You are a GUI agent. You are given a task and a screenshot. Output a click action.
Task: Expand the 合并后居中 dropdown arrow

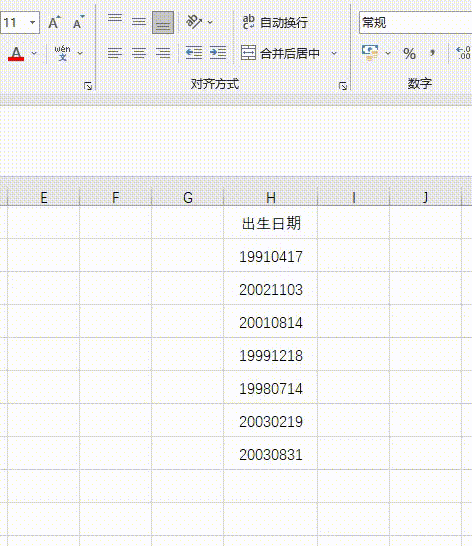click(x=334, y=53)
